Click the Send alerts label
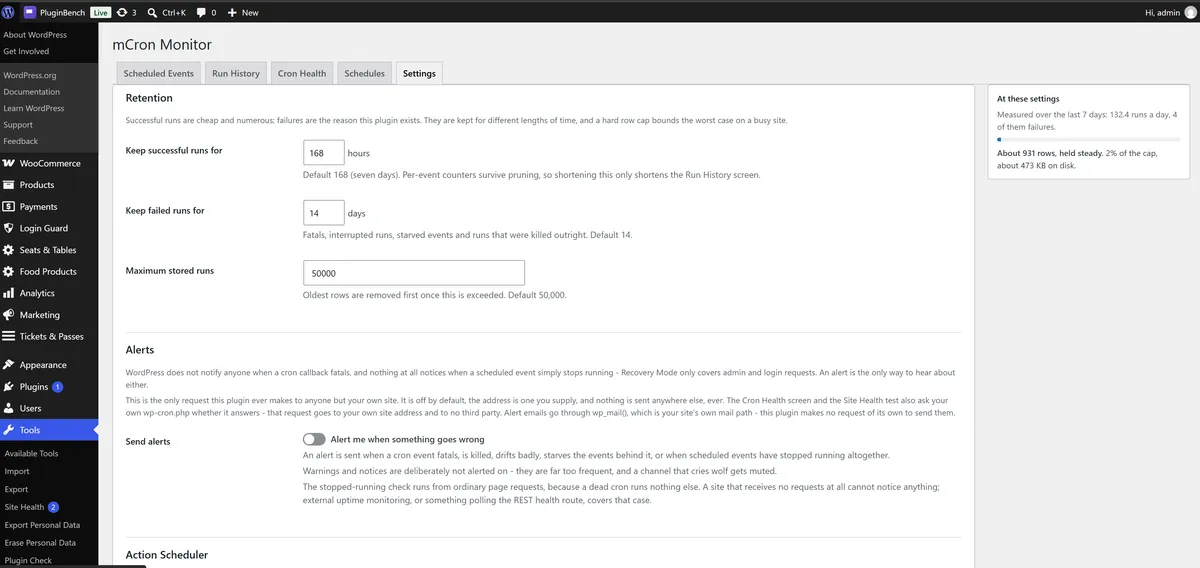1200x568 pixels. [x=148, y=441]
